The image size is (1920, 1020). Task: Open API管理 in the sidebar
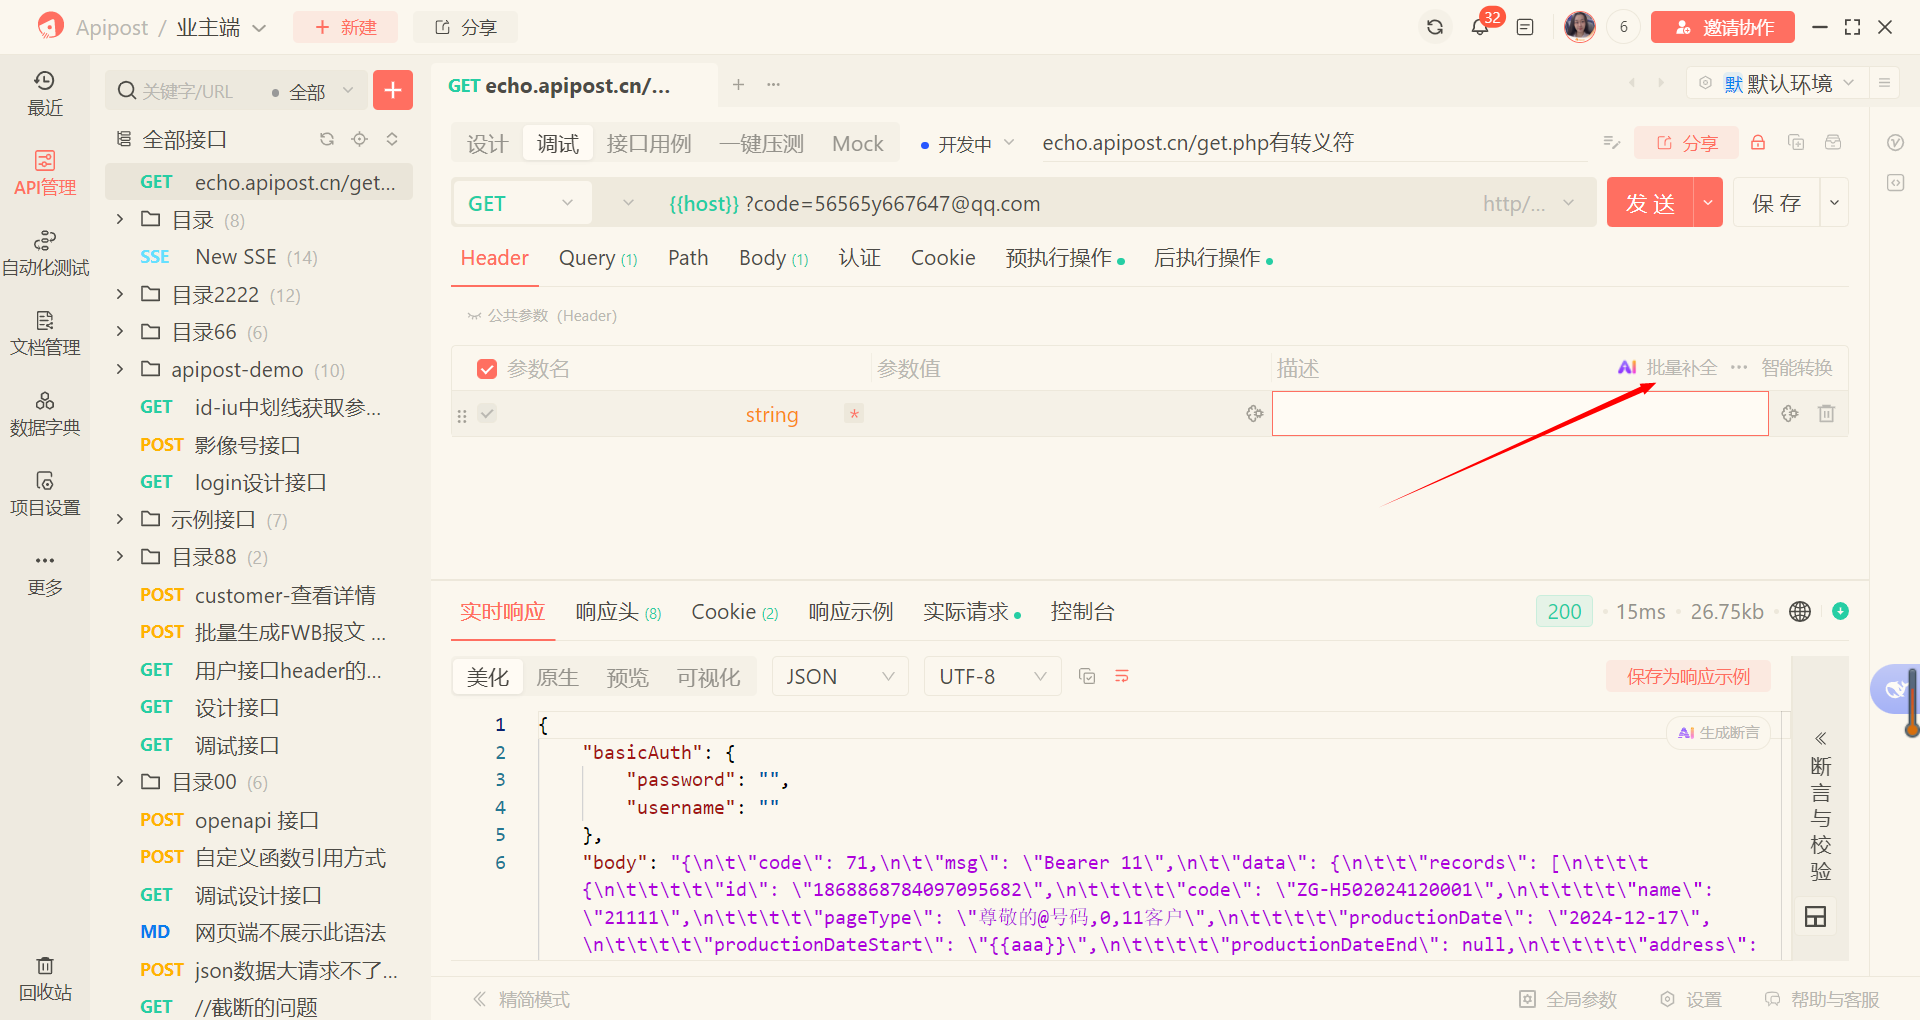pos(45,174)
